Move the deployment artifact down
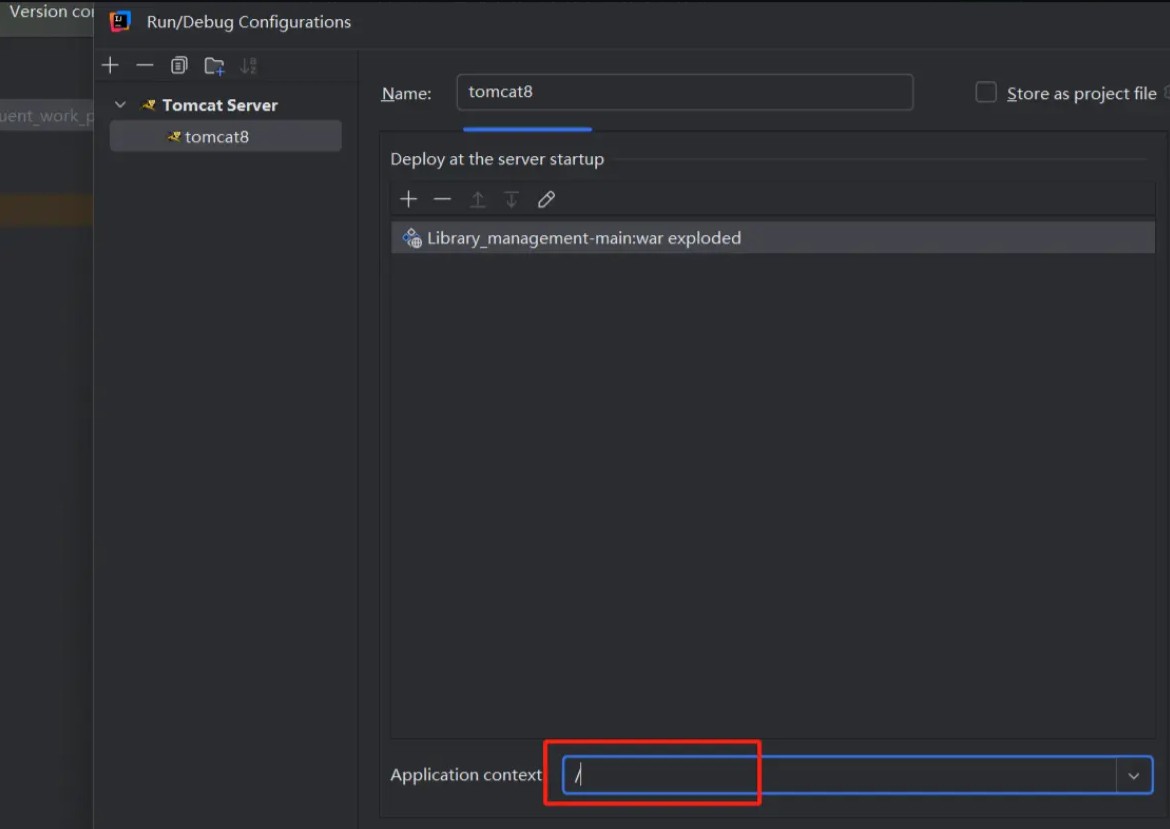 click(x=511, y=200)
